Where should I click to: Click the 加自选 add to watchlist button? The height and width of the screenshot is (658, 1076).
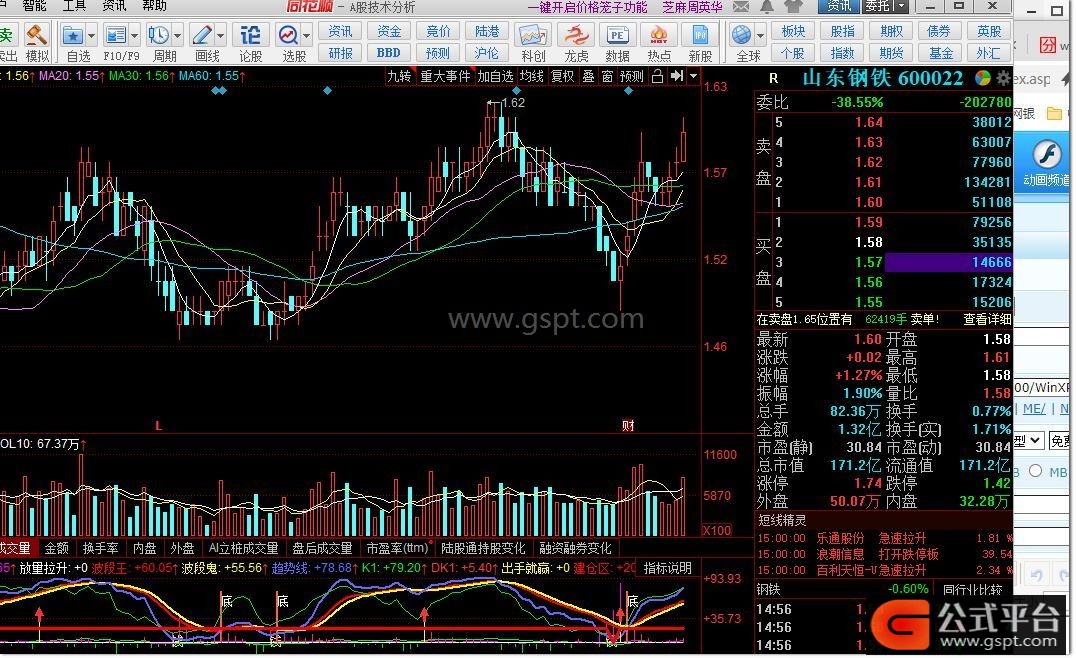point(495,76)
